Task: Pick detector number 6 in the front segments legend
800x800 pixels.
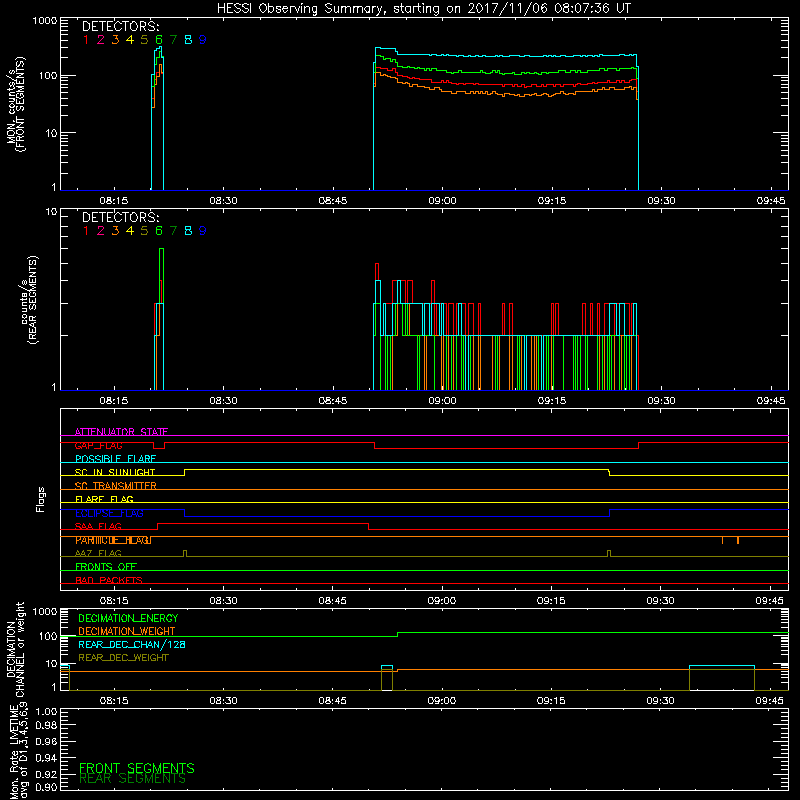Action: click(159, 40)
